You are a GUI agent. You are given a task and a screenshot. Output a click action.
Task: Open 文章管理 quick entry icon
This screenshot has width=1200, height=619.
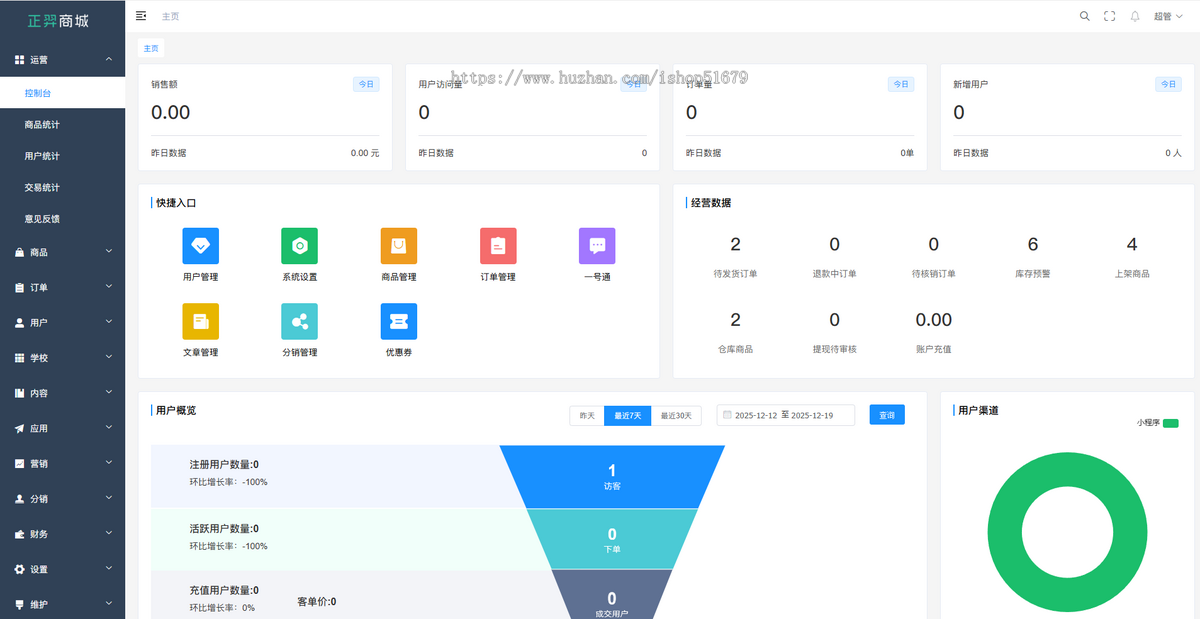click(200, 321)
